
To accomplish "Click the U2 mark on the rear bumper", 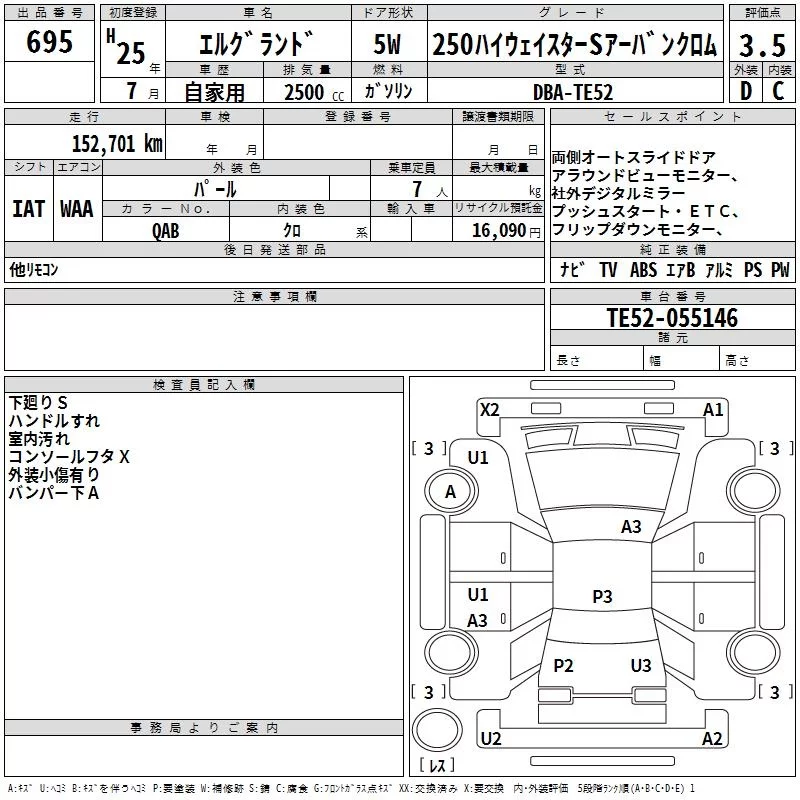I will [x=491, y=738].
